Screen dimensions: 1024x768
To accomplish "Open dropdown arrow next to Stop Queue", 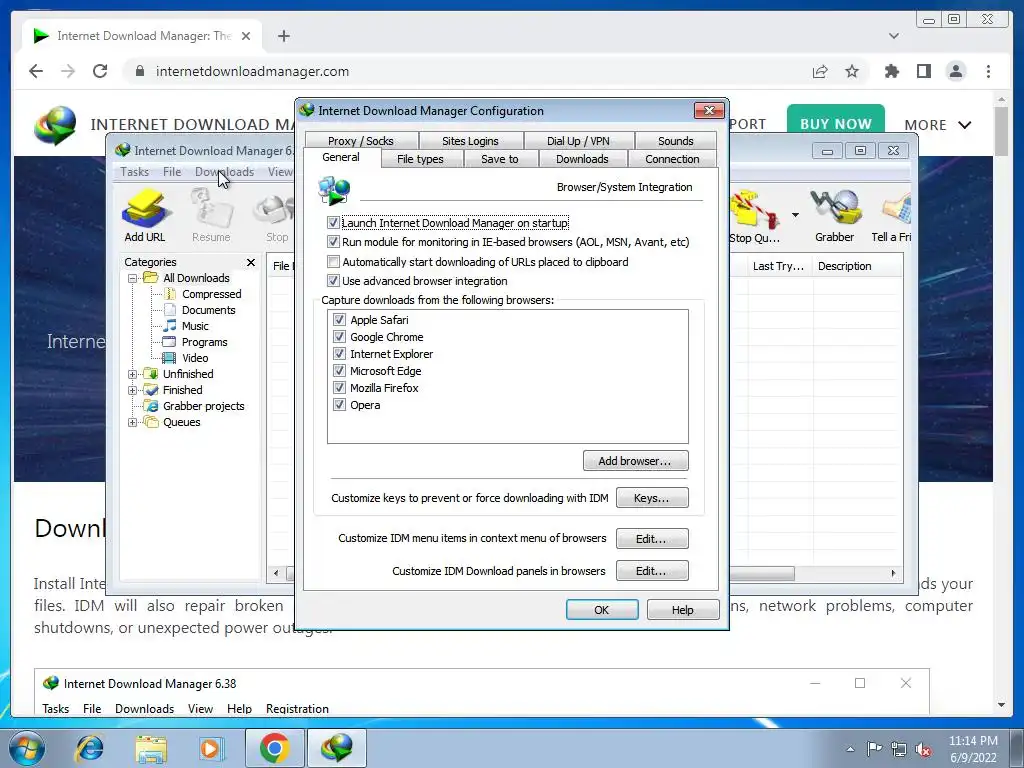I will click(795, 215).
